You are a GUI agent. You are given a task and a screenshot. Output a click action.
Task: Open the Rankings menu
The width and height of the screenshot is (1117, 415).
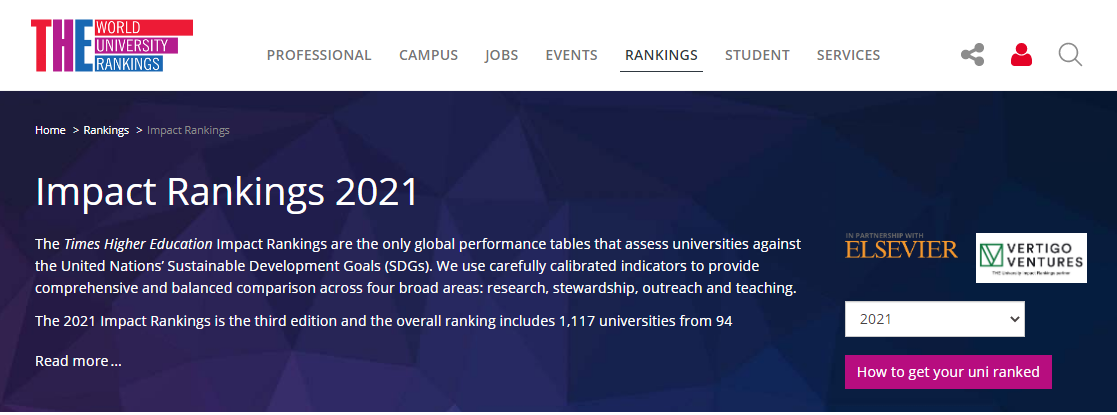point(661,56)
